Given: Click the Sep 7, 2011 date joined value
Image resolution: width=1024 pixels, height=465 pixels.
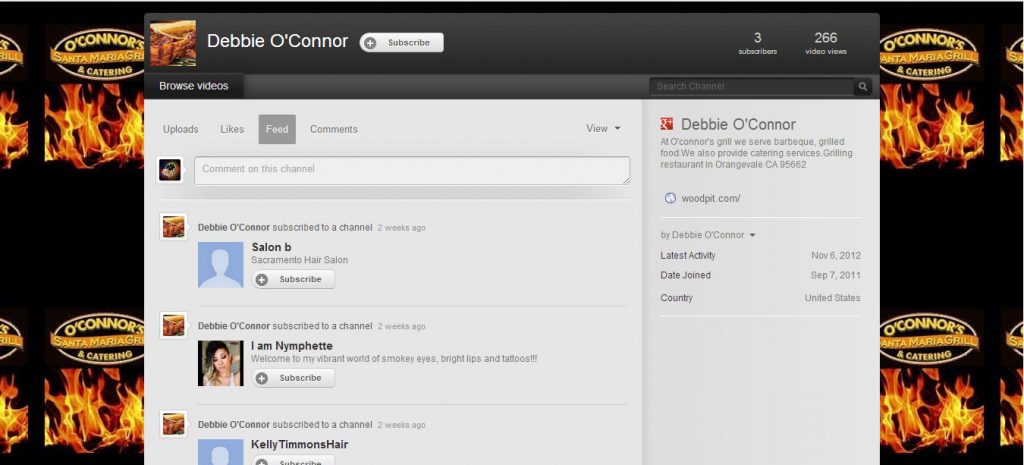Looking at the screenshot, I should 836,276.
